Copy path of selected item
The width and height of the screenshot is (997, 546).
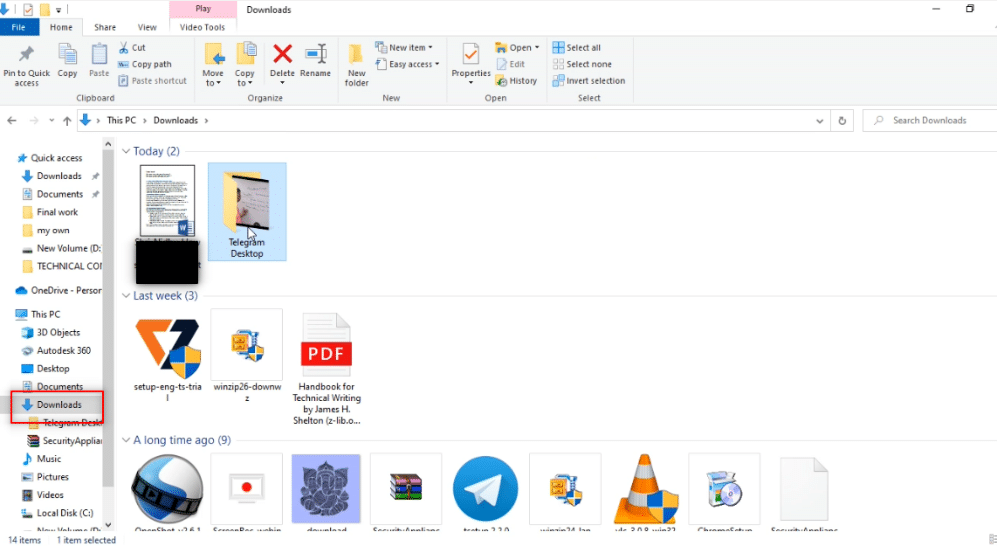[x=145, y=64]
